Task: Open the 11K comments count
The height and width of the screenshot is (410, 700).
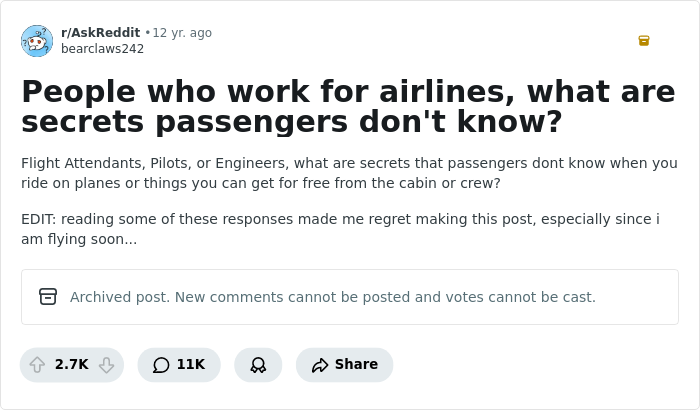Action: tap(191, 365)
